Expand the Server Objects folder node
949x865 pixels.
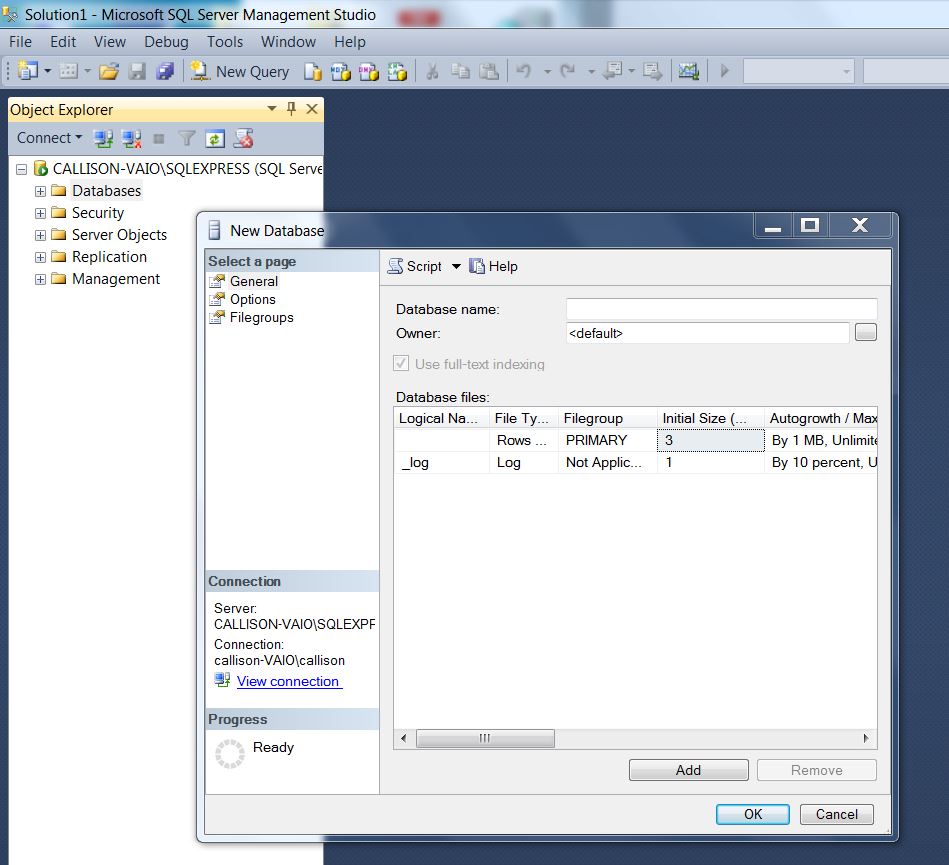(x=41, y=235)
